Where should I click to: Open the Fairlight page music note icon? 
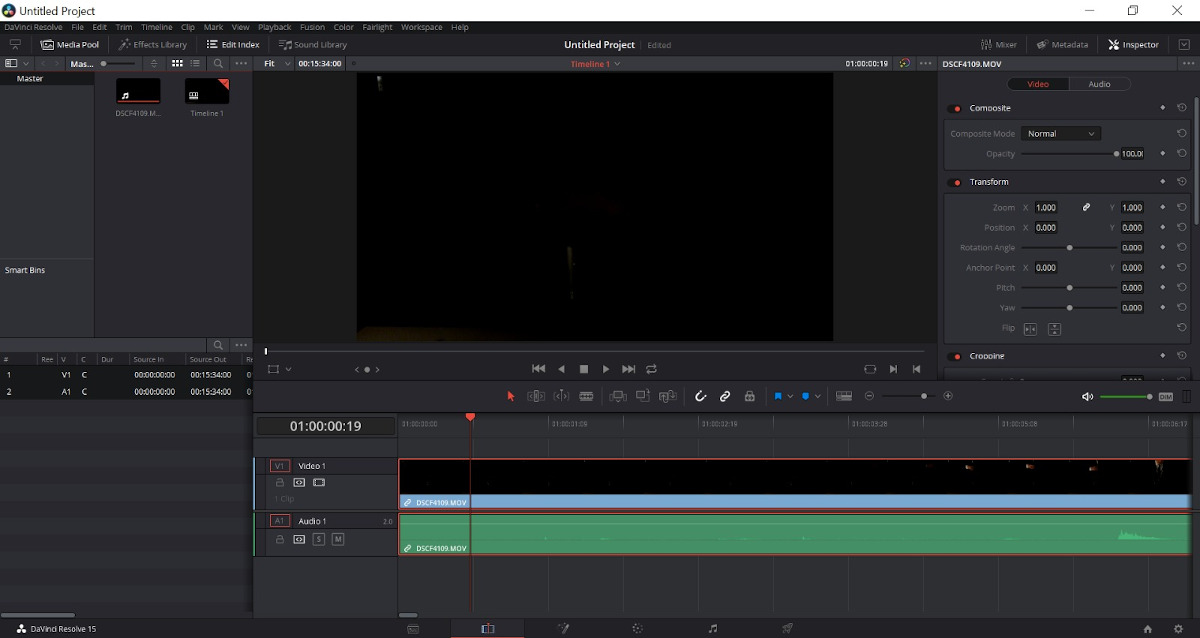pyautogui.click(x=712, y=629)
